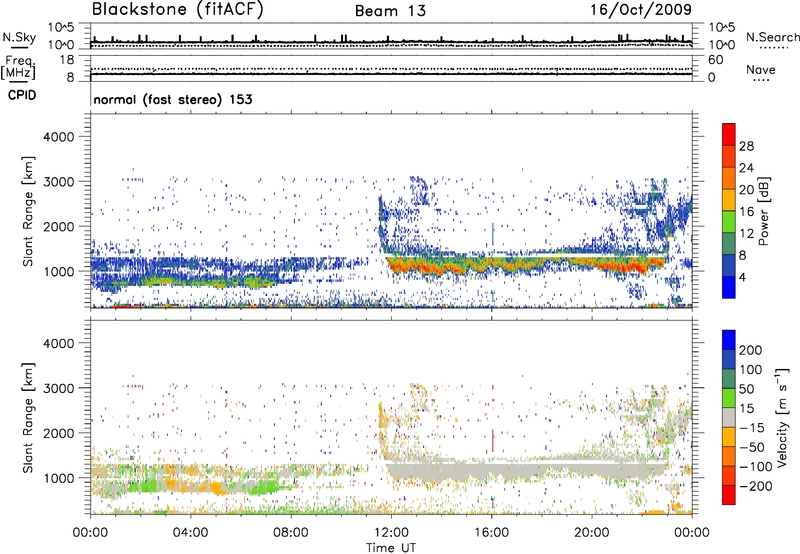The height and width of the screenshot is (554, 800).
Task: Click the '04:00' time axis tick label
Action: point(190,533)
